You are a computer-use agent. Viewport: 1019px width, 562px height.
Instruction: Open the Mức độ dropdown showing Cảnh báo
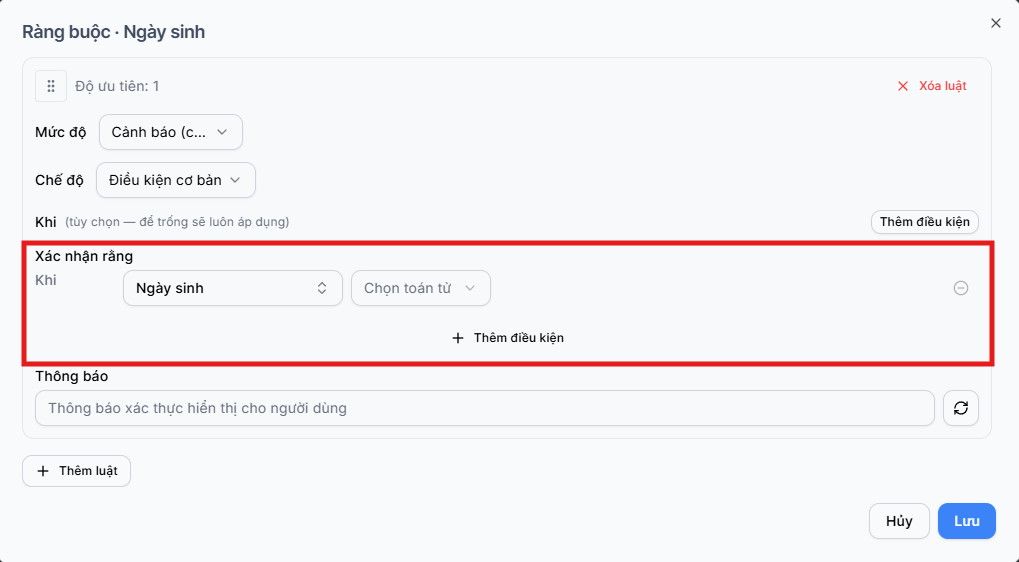pyautogui.click(x=171, y=132)
